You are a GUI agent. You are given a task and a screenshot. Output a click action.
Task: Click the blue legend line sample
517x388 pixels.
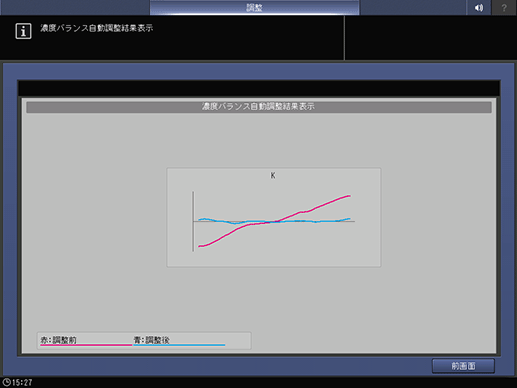click(x=179, y=345)
